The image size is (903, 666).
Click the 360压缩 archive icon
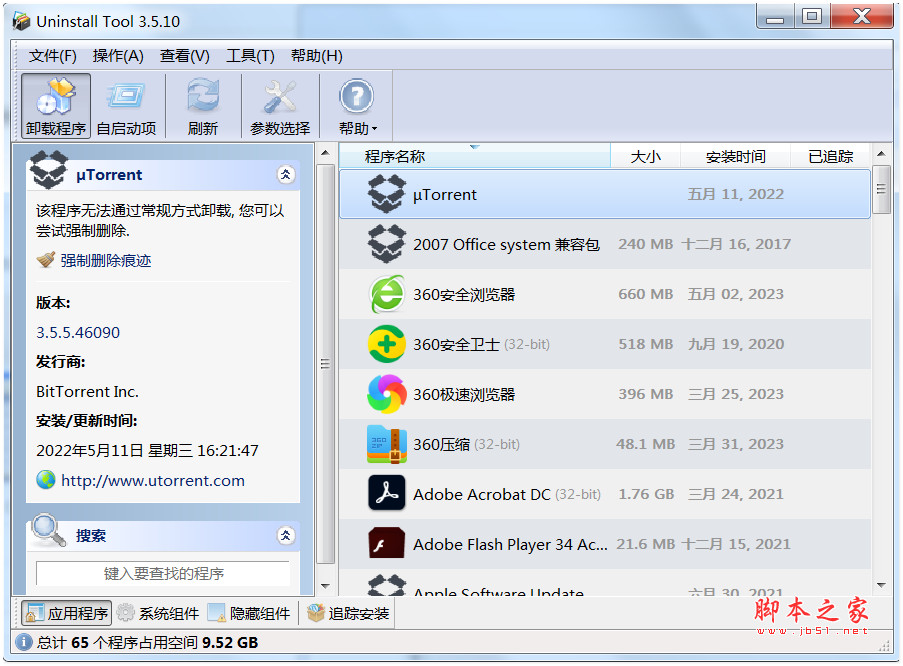(386, 444)
